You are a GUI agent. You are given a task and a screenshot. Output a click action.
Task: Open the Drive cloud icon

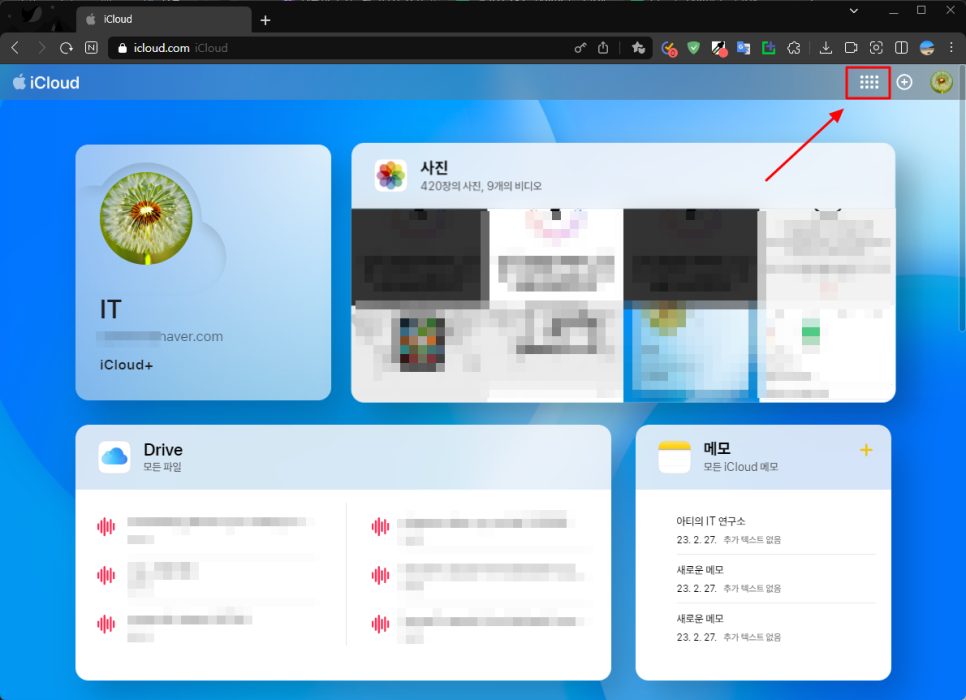(x=114, y=457)
